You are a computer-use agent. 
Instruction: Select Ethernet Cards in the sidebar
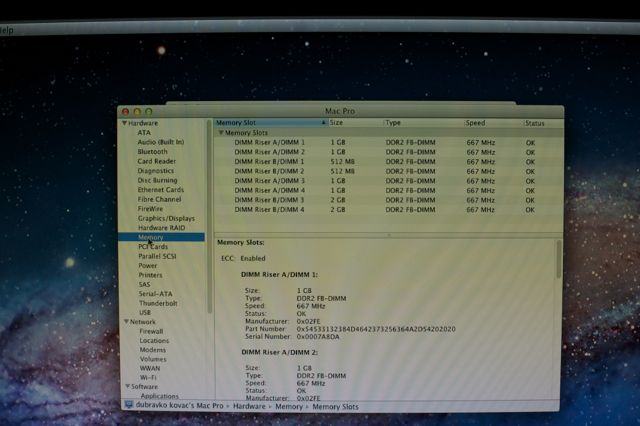161,190
